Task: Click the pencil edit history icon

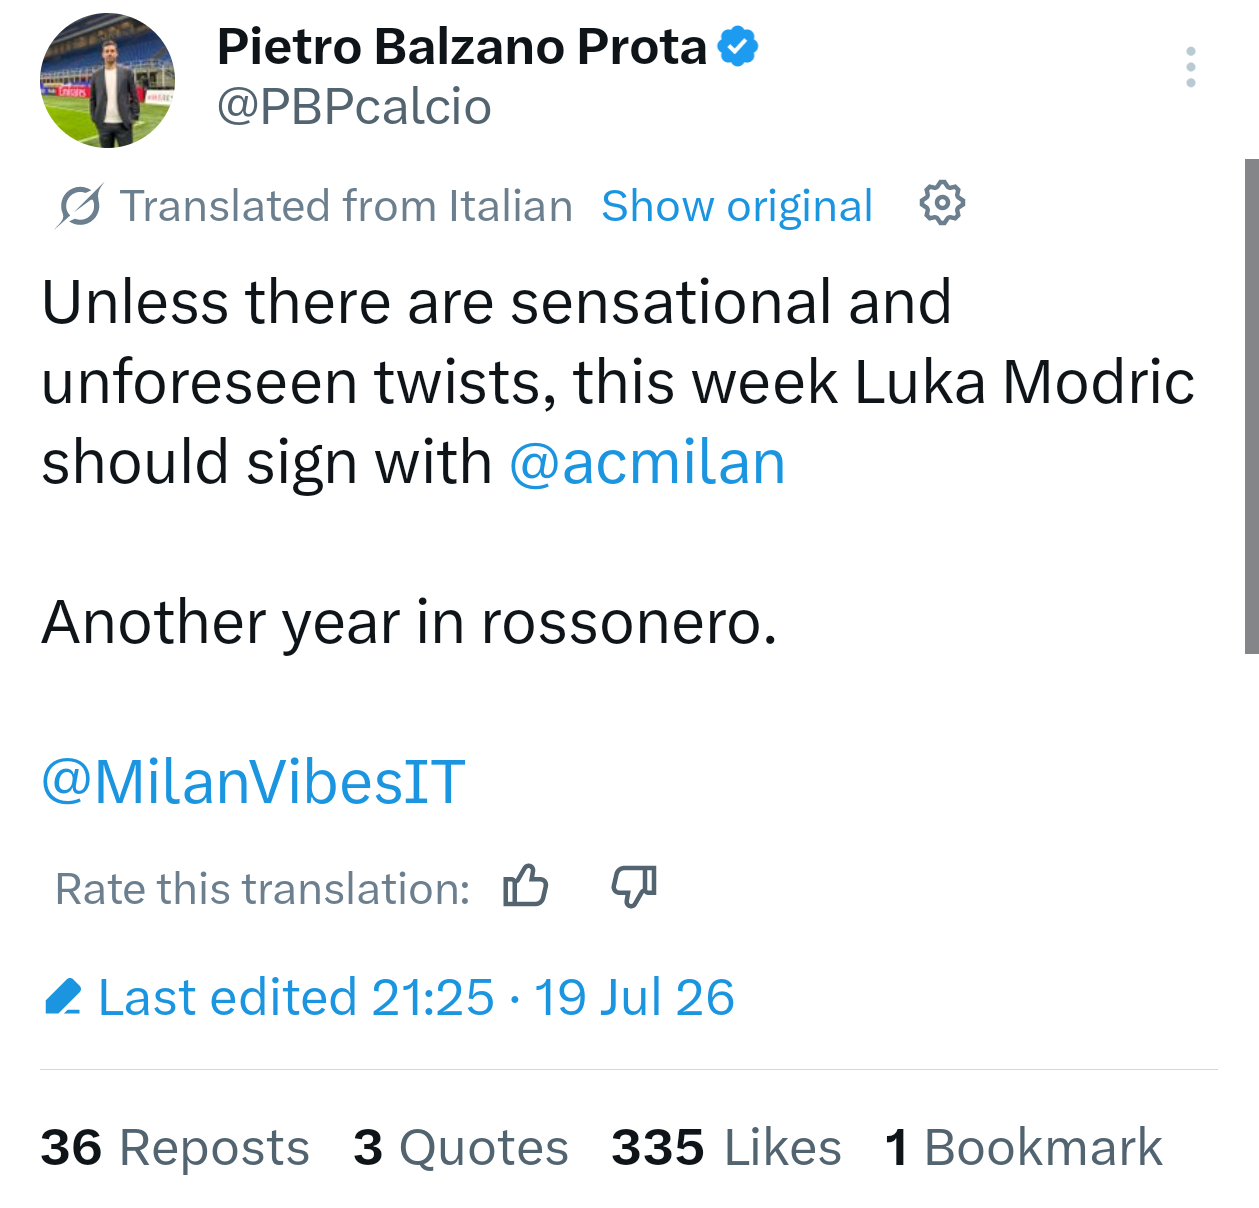Action: click(63, 997)
